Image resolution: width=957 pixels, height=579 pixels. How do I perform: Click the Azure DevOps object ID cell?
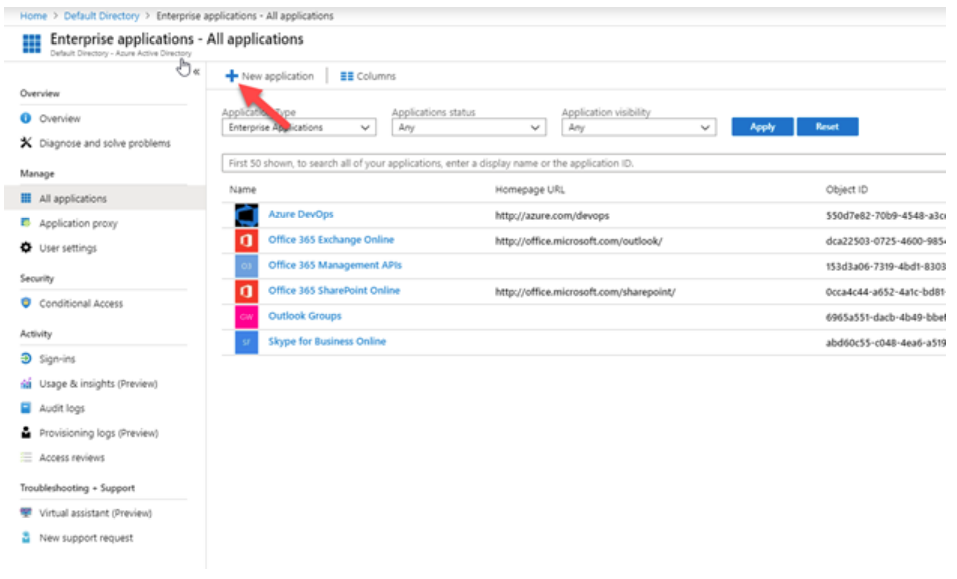[x=886, y=216]
